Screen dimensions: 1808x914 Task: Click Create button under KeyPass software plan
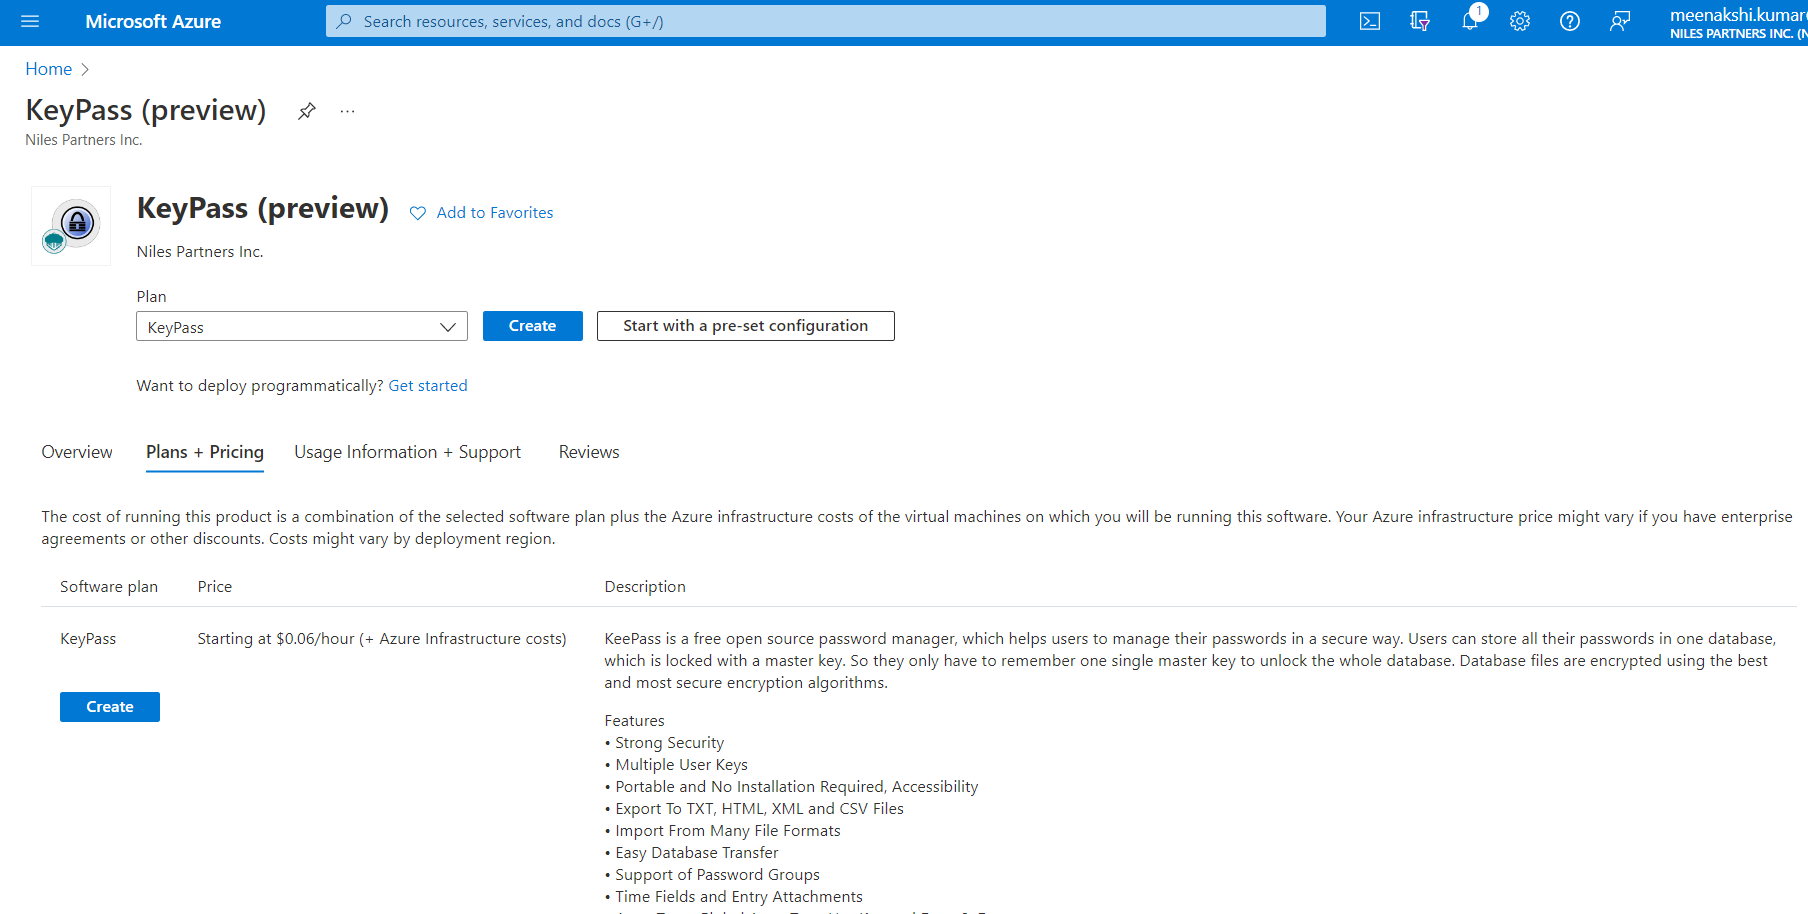coord(110,707)
